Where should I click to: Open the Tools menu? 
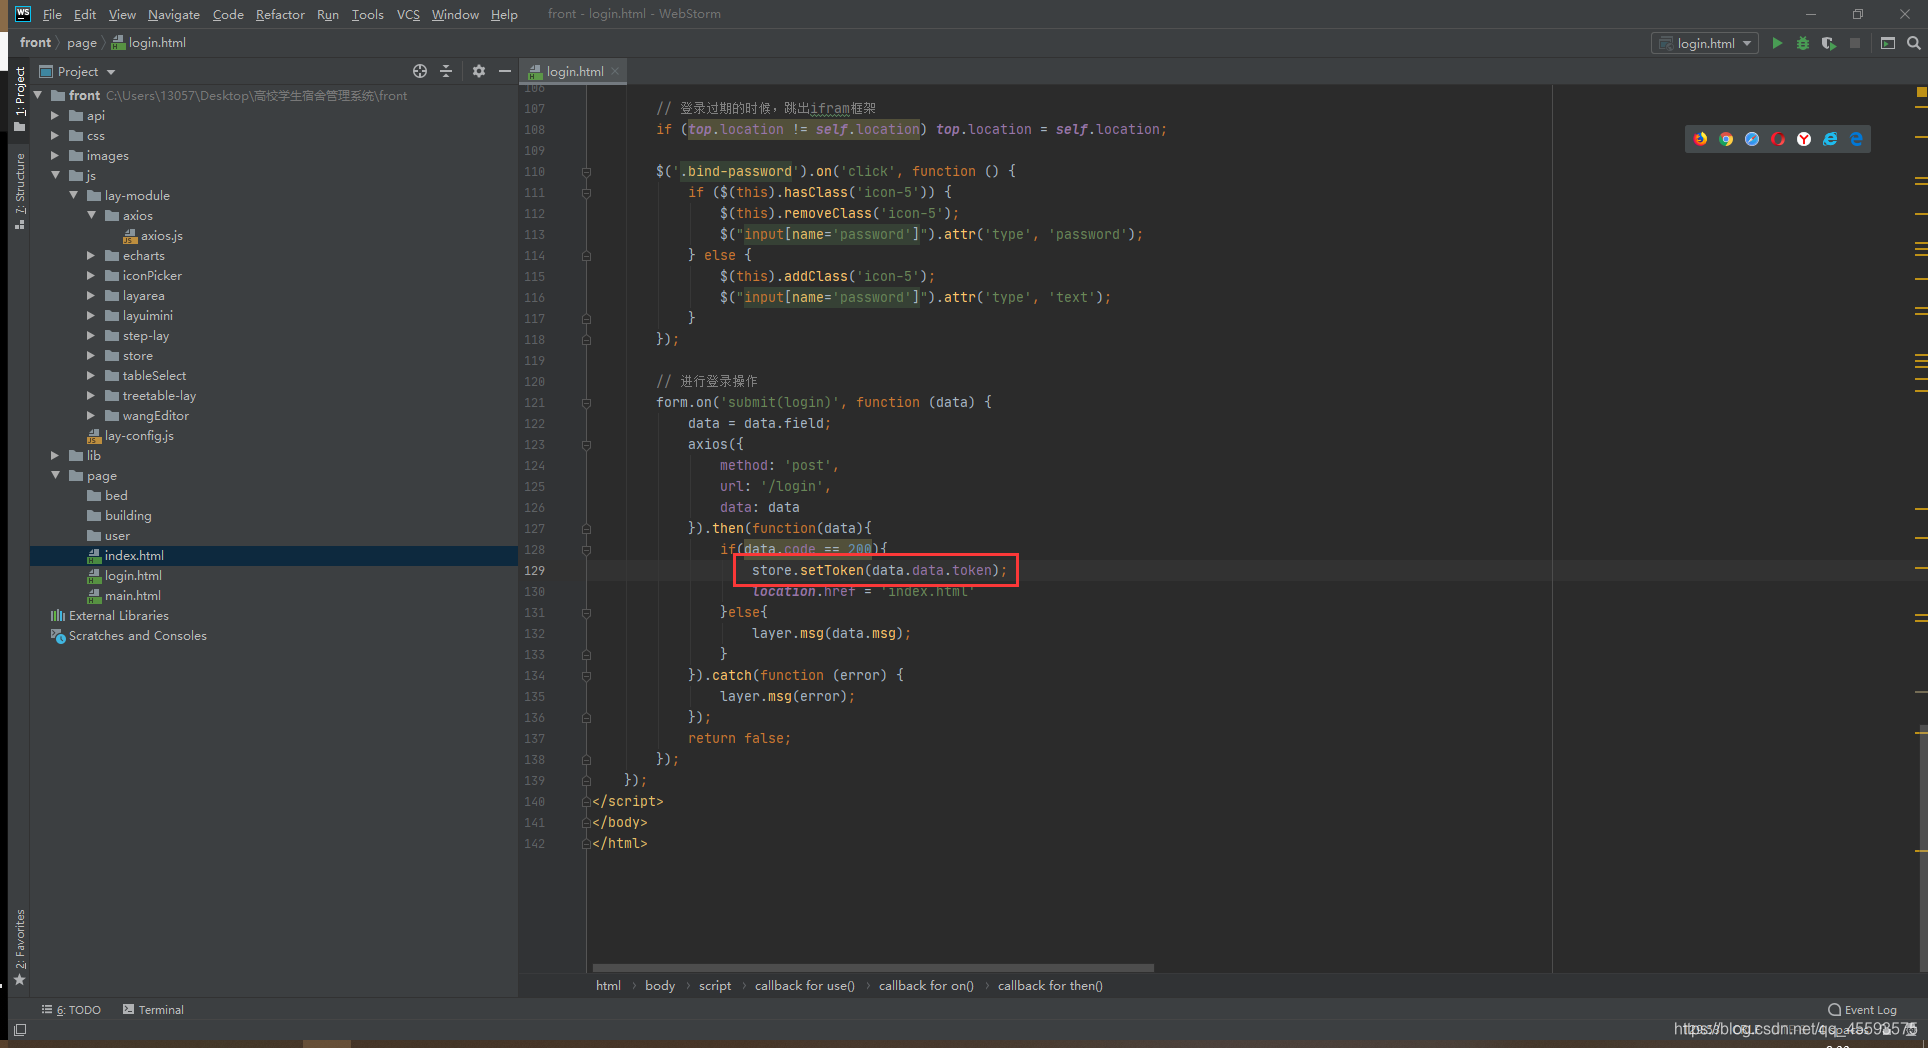click(x=367, y=14)
